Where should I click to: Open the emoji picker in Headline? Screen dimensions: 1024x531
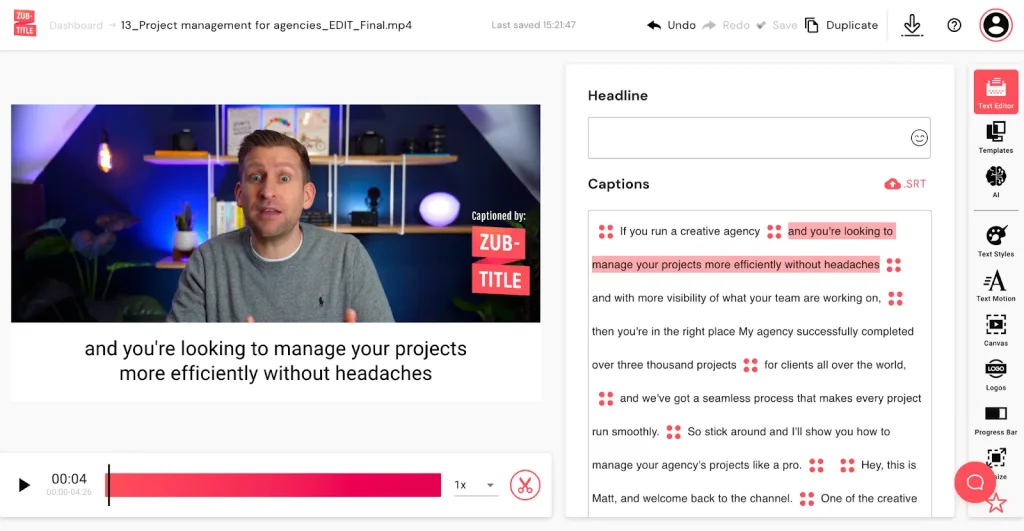point(919,138)
